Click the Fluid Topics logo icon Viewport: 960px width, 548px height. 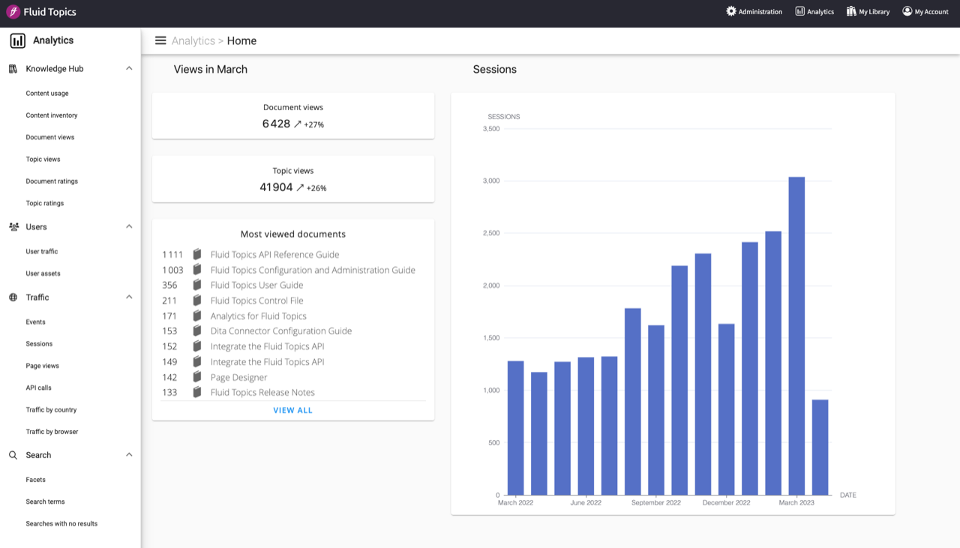click(x=13, y=12)
